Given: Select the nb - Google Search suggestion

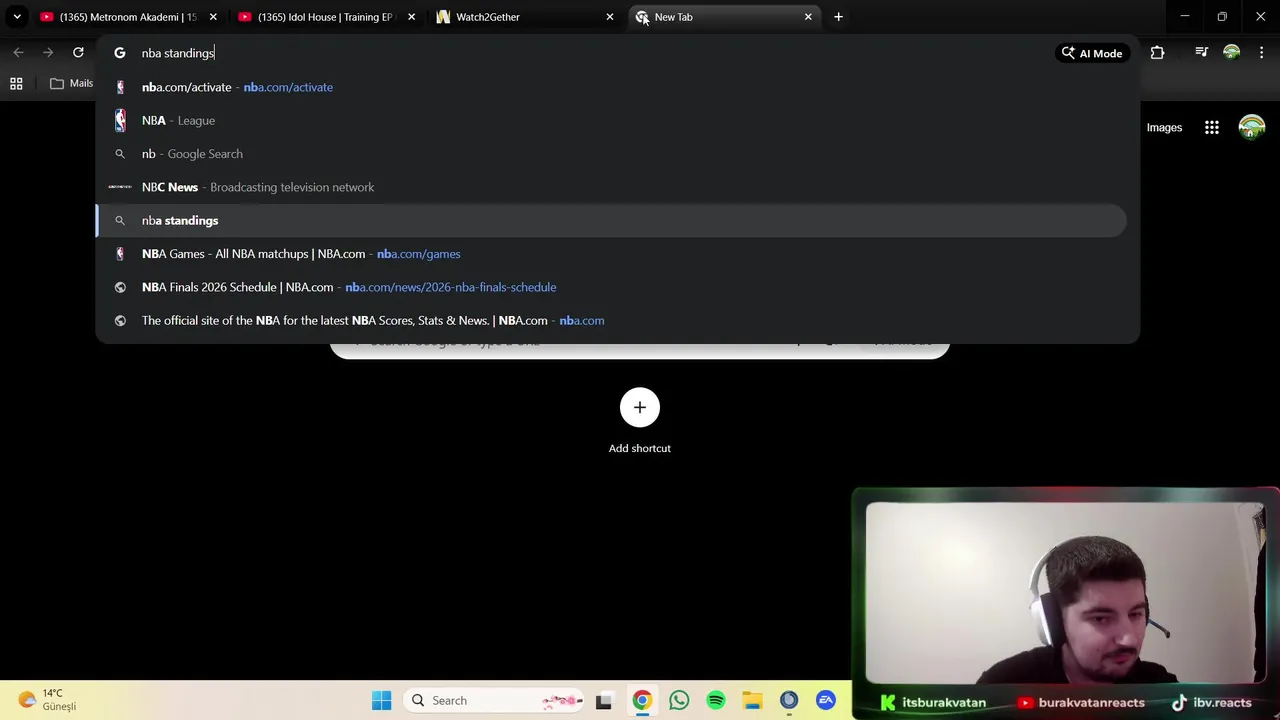Looking at the screenshot, I should 611,154.
